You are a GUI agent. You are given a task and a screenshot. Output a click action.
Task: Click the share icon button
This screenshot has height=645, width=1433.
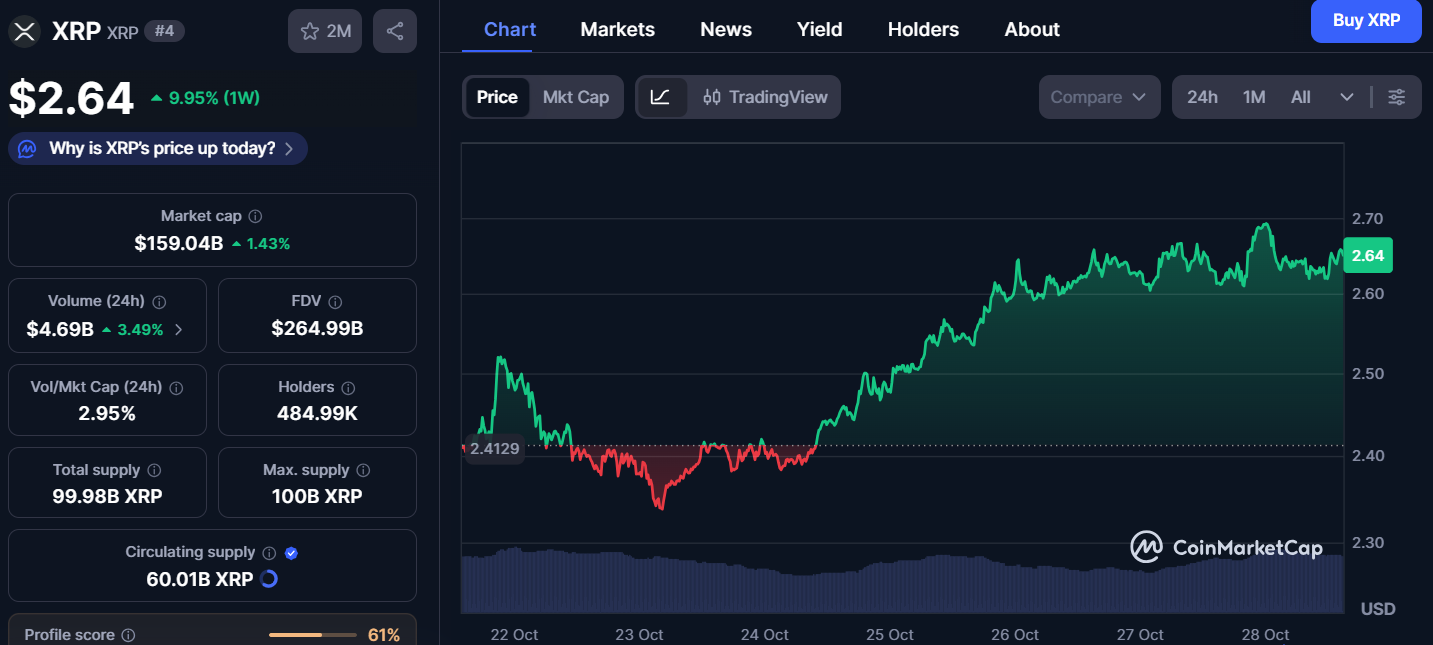395,31
